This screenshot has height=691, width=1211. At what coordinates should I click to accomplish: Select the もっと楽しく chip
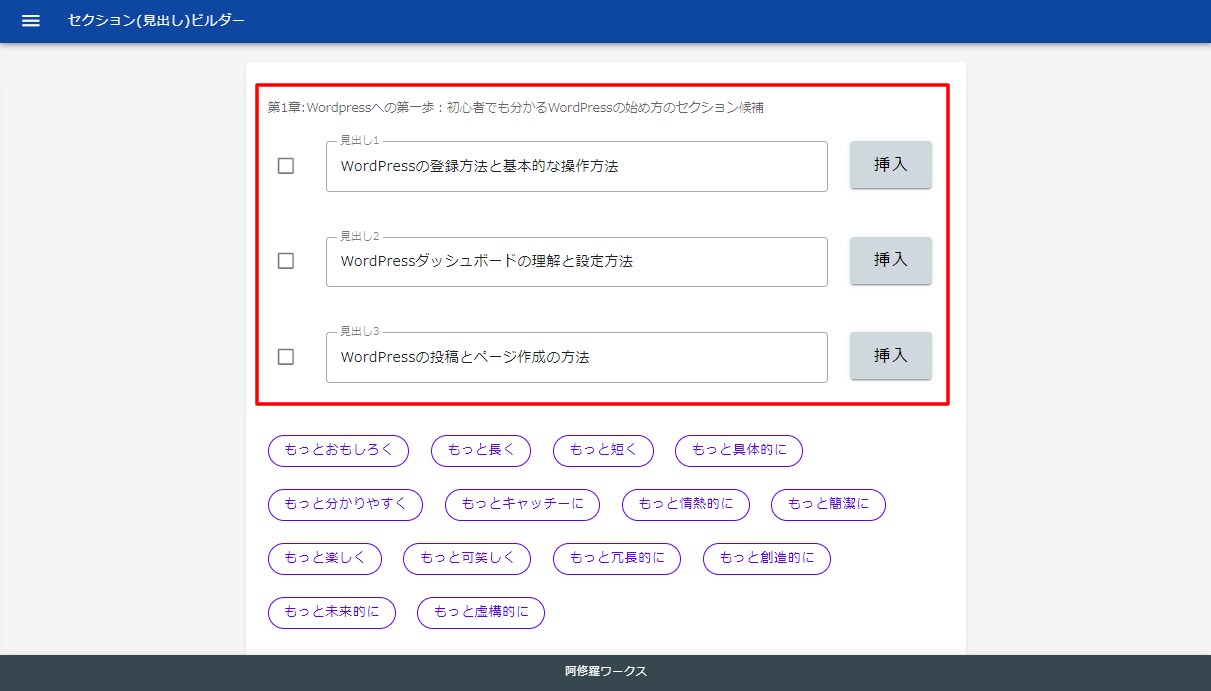pyautogui.click(x=325, y=559)
